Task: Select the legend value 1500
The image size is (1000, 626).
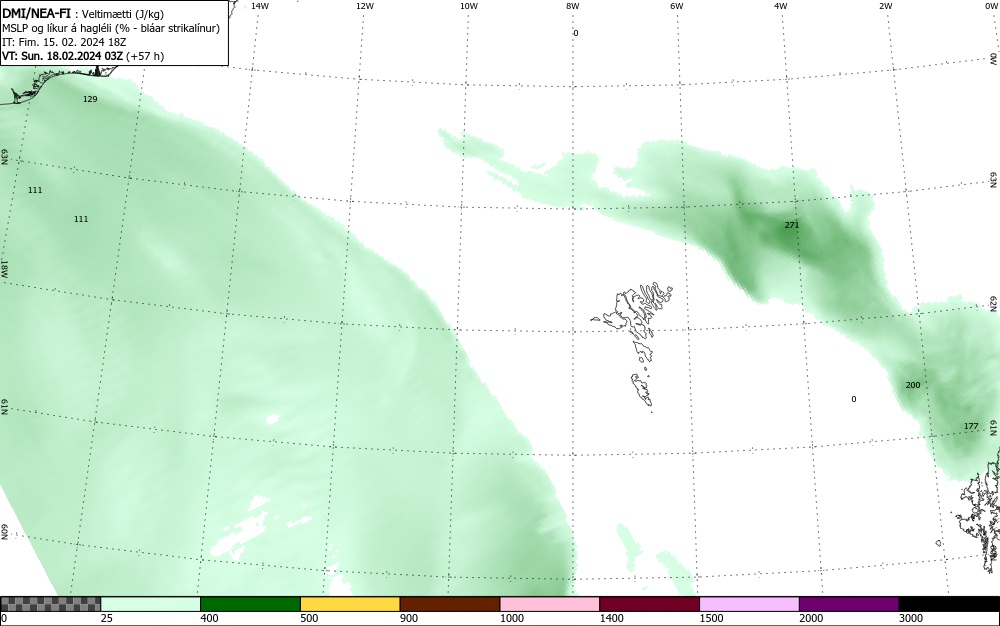Action: point(711,618)
